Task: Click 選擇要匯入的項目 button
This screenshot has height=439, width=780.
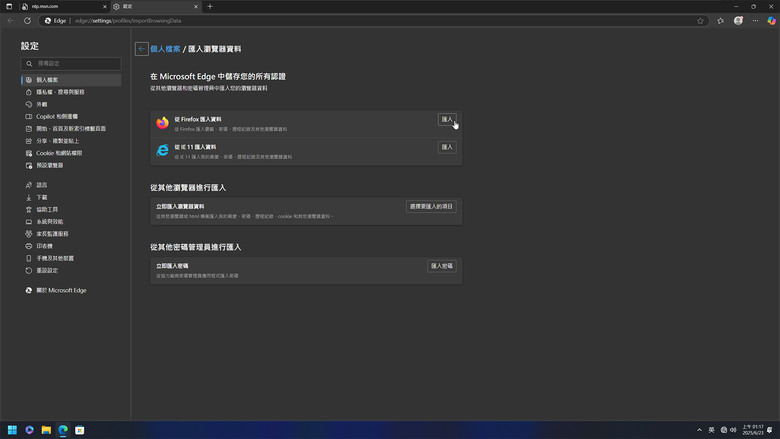Action: coord(431,206)
